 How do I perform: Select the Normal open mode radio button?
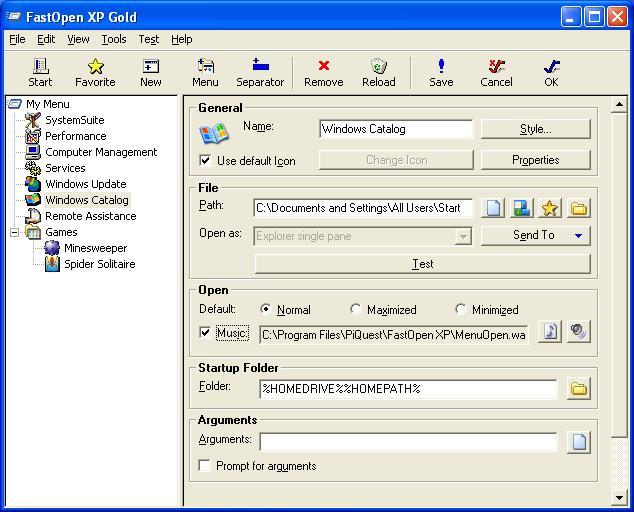[x=266, y=309]
